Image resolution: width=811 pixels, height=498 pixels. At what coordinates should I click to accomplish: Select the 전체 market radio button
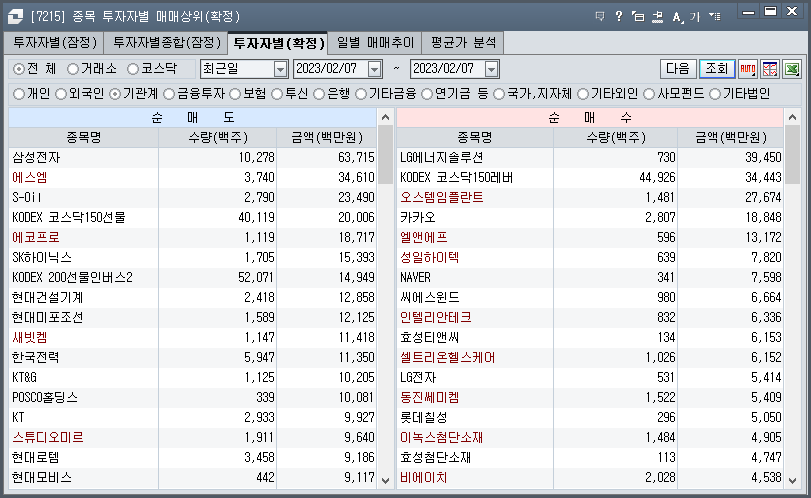[x=19, y=69]
